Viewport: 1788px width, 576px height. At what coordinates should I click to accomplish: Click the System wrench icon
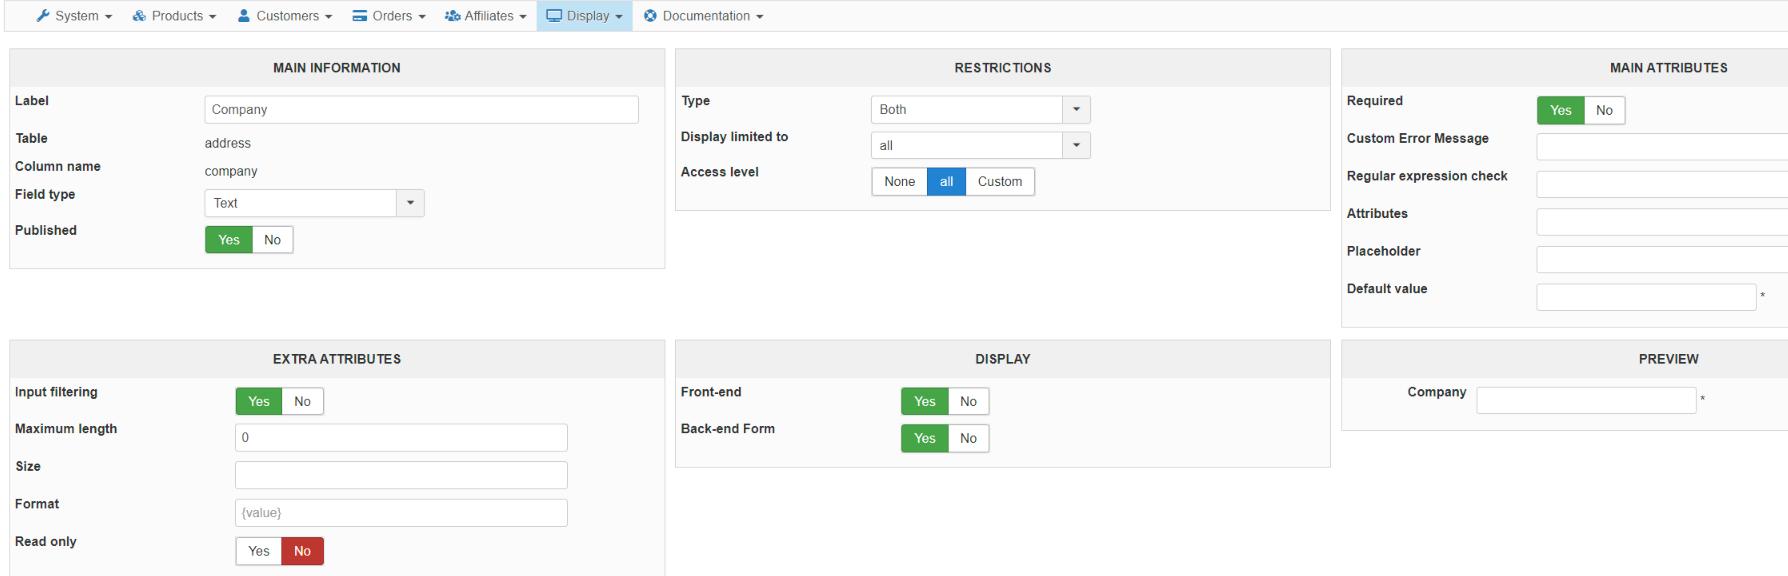click(x=43, y=16)
